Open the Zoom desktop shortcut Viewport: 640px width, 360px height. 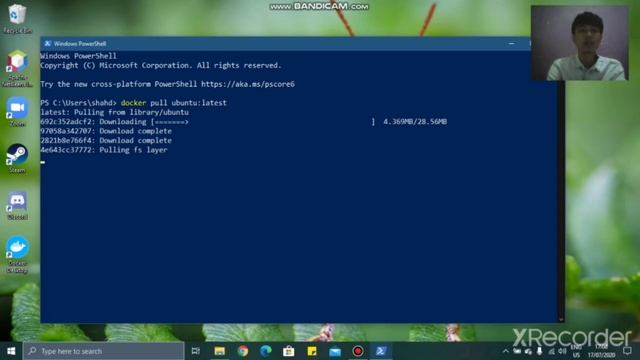[x=17, y=111]
